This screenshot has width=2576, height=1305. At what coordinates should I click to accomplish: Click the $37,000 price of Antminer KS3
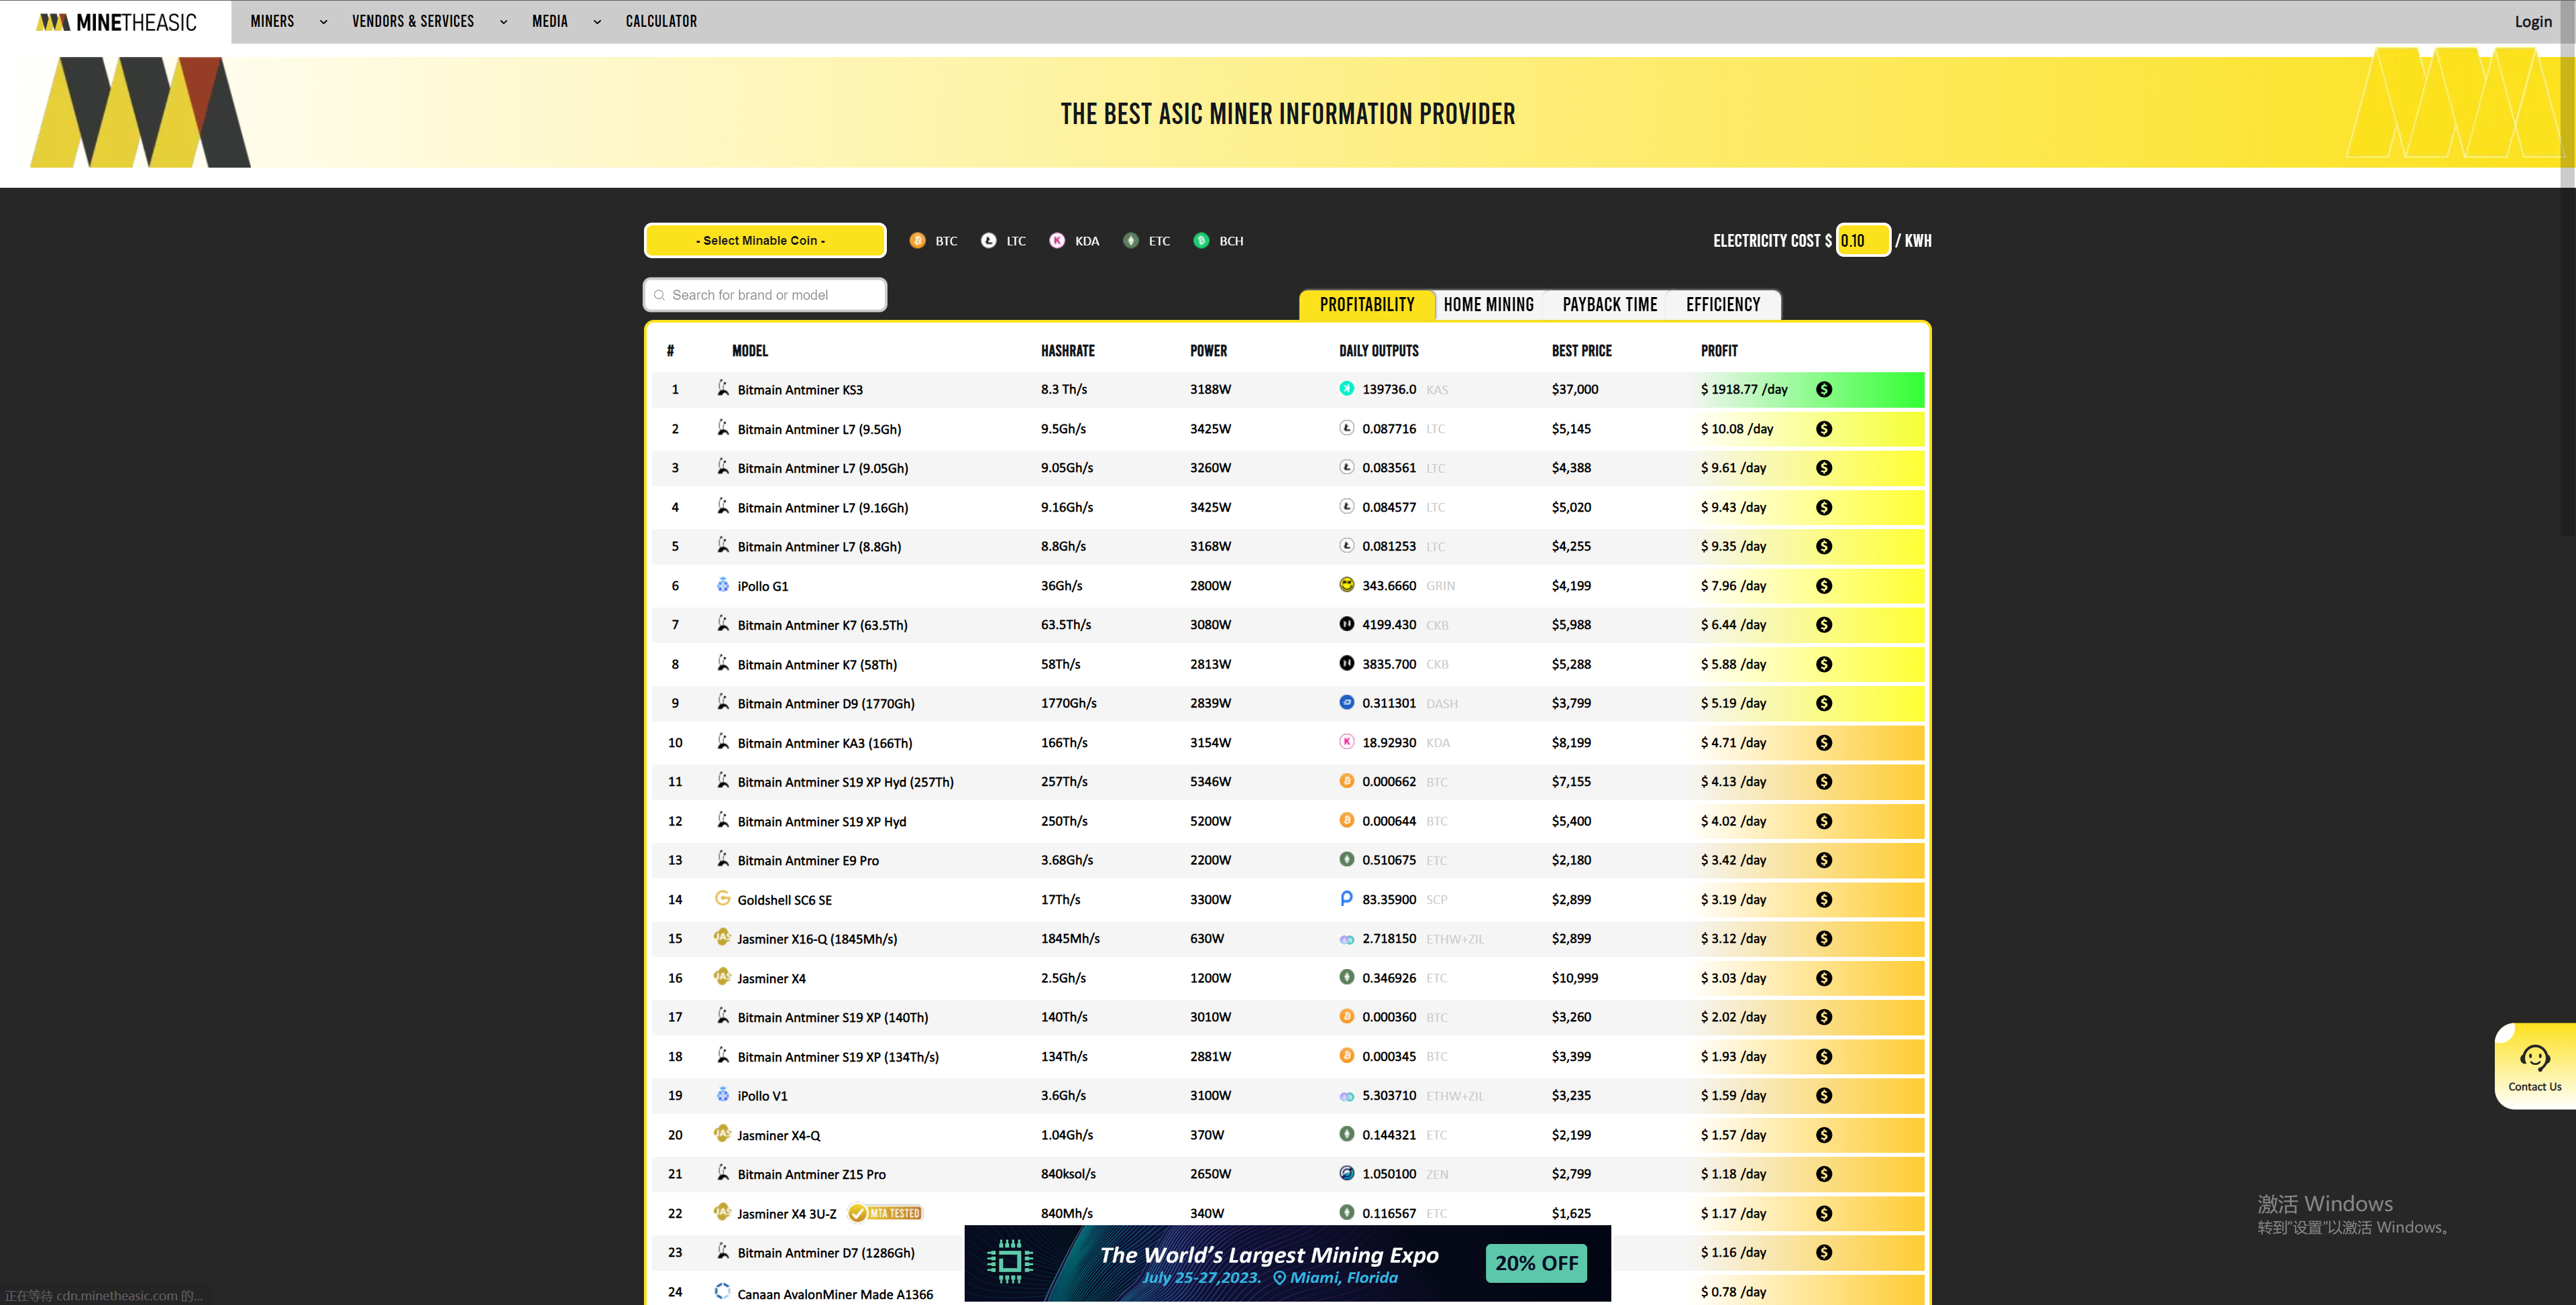pos(1575,390)
